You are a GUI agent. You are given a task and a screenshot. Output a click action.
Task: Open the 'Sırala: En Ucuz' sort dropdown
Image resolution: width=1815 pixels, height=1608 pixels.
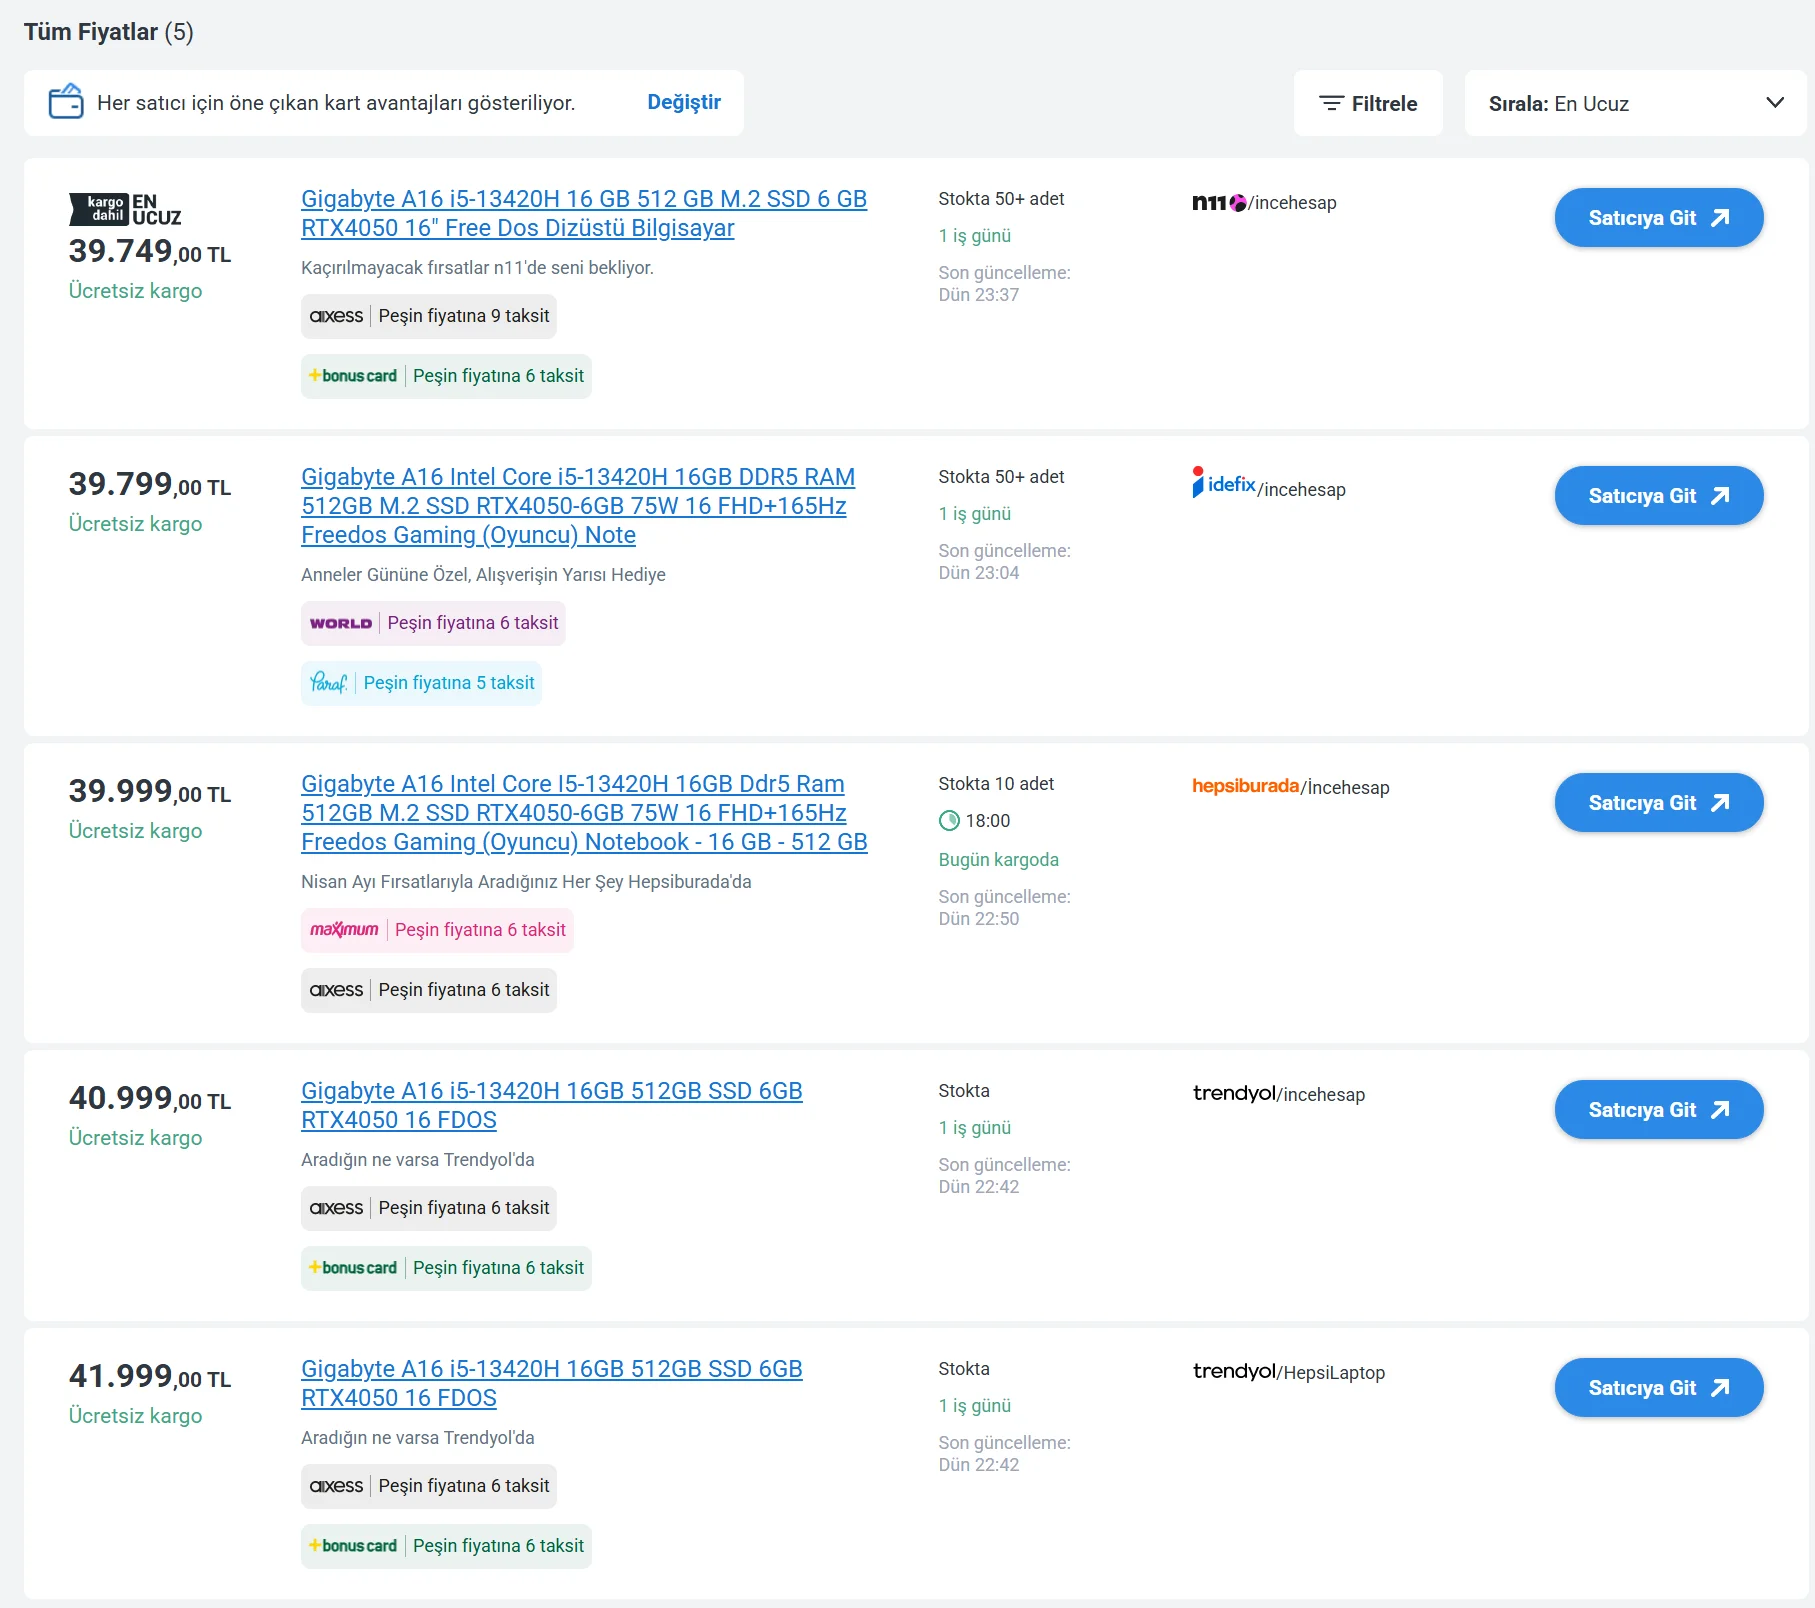[x=1635, y=103]
